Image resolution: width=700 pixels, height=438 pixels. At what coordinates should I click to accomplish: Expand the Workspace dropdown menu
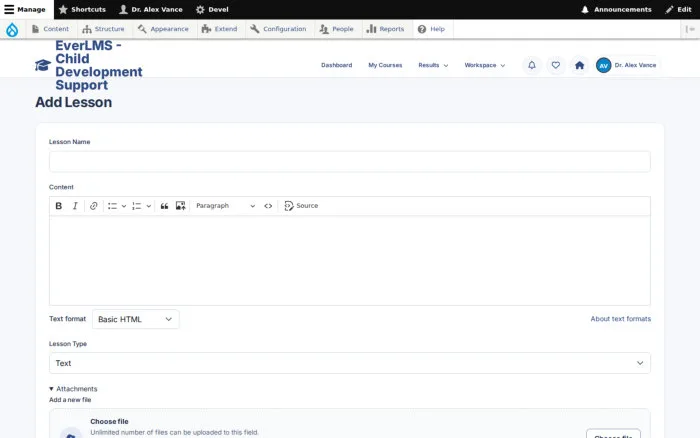click(x=485, y=65)
